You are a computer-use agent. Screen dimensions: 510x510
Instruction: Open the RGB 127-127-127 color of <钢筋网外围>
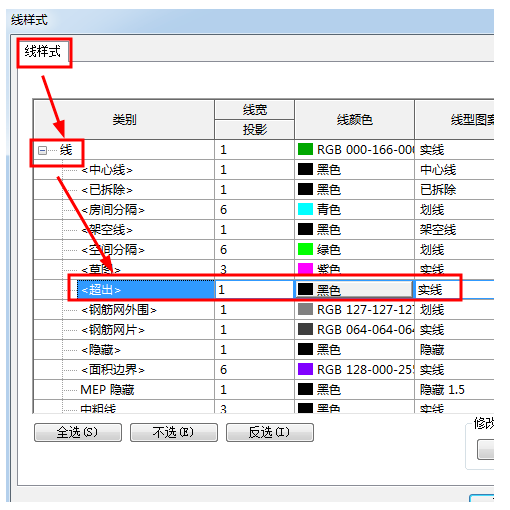coord(354,310)
